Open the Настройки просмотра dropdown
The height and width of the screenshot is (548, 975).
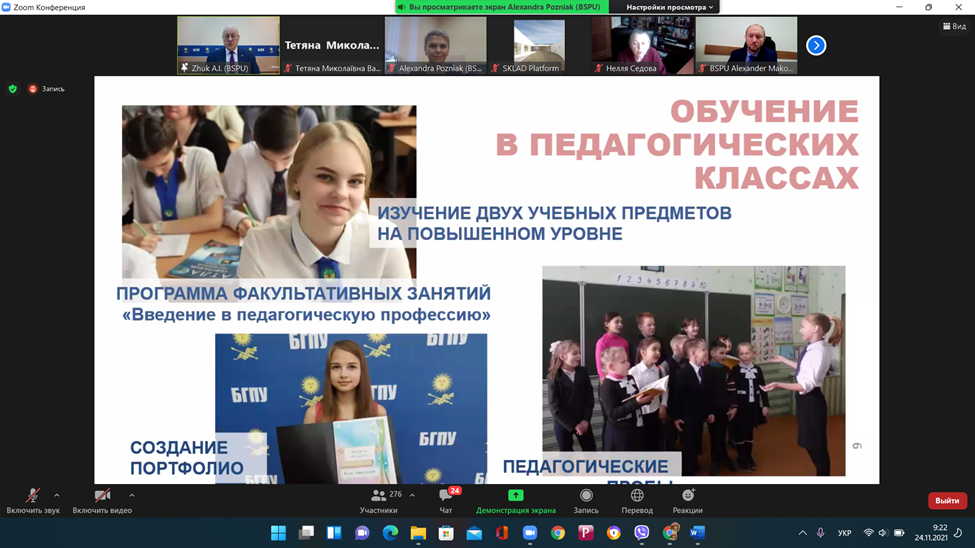pos(669,7)
